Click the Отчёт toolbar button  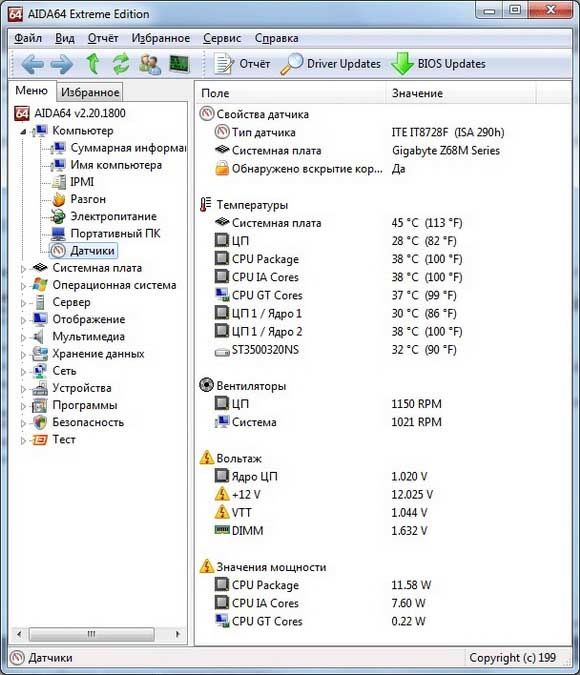coord(242,64)
